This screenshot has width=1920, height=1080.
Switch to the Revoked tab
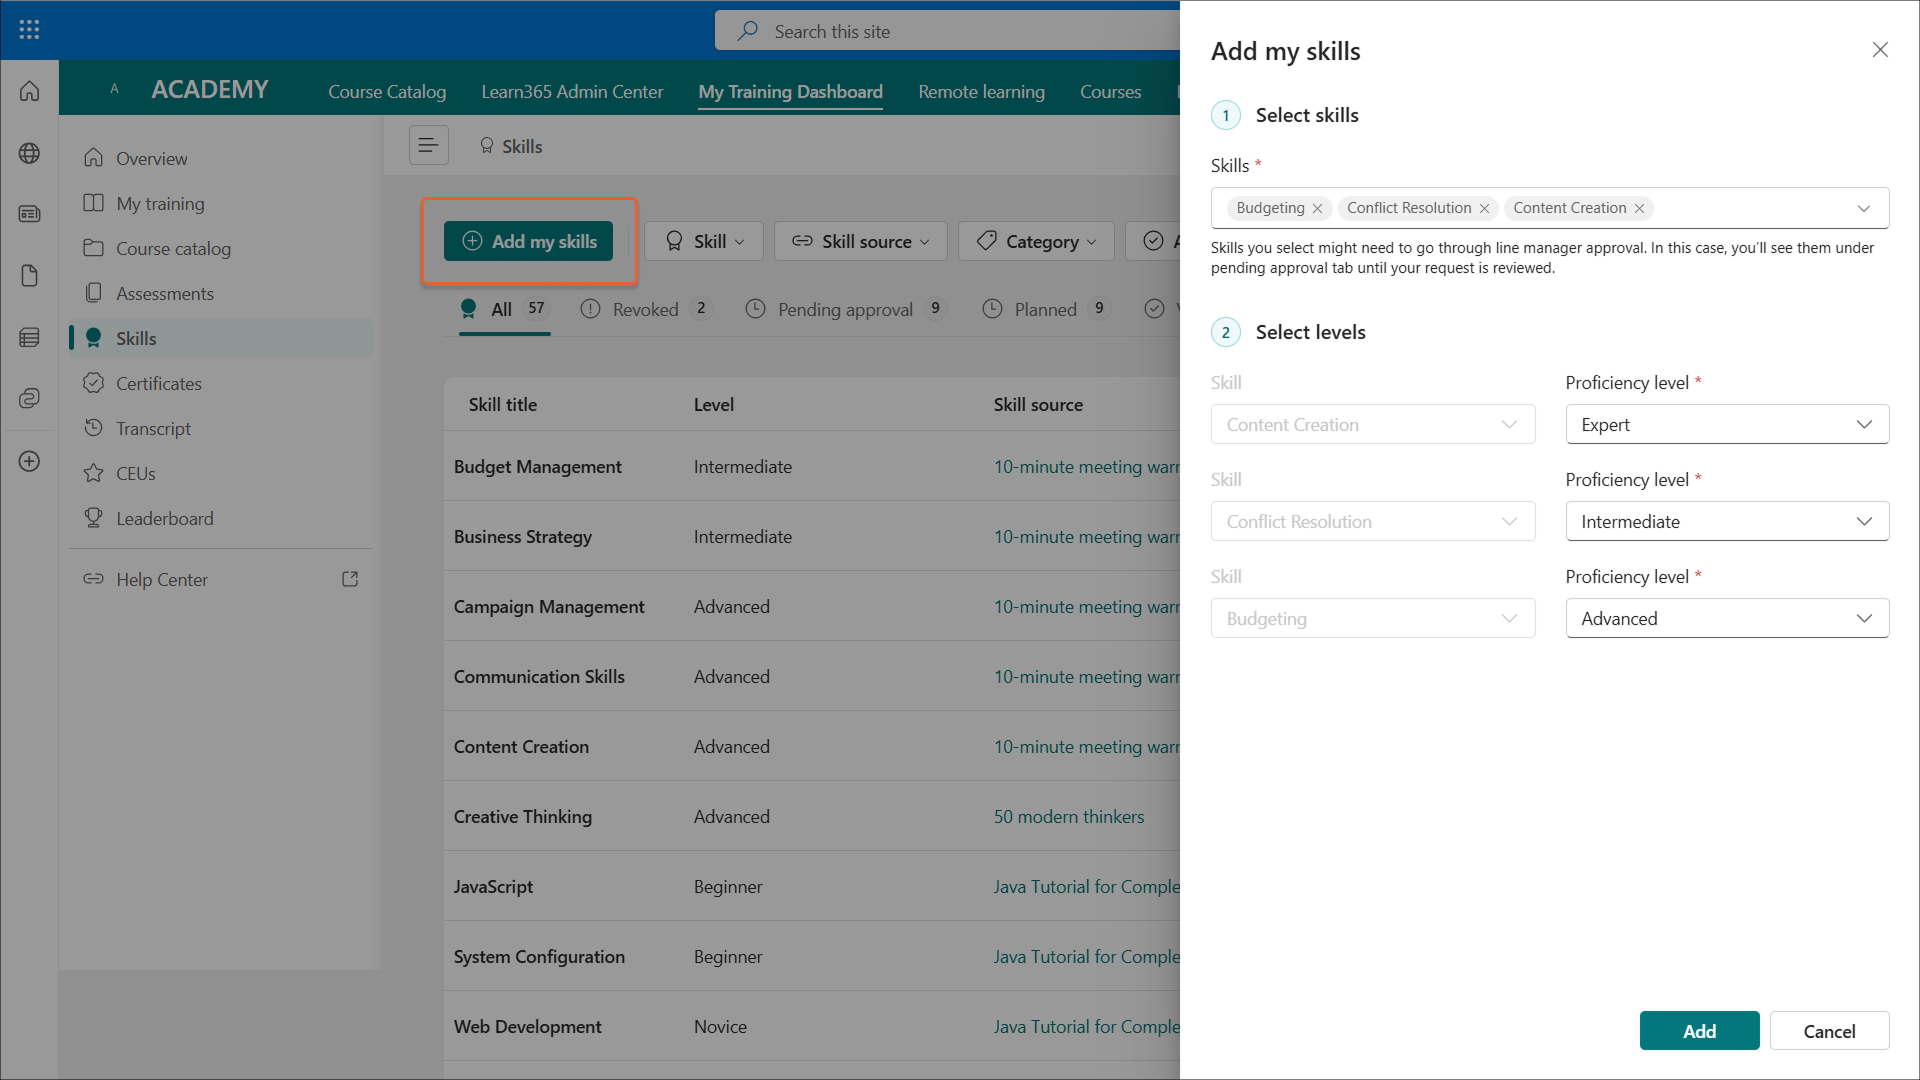coord(645,309)
